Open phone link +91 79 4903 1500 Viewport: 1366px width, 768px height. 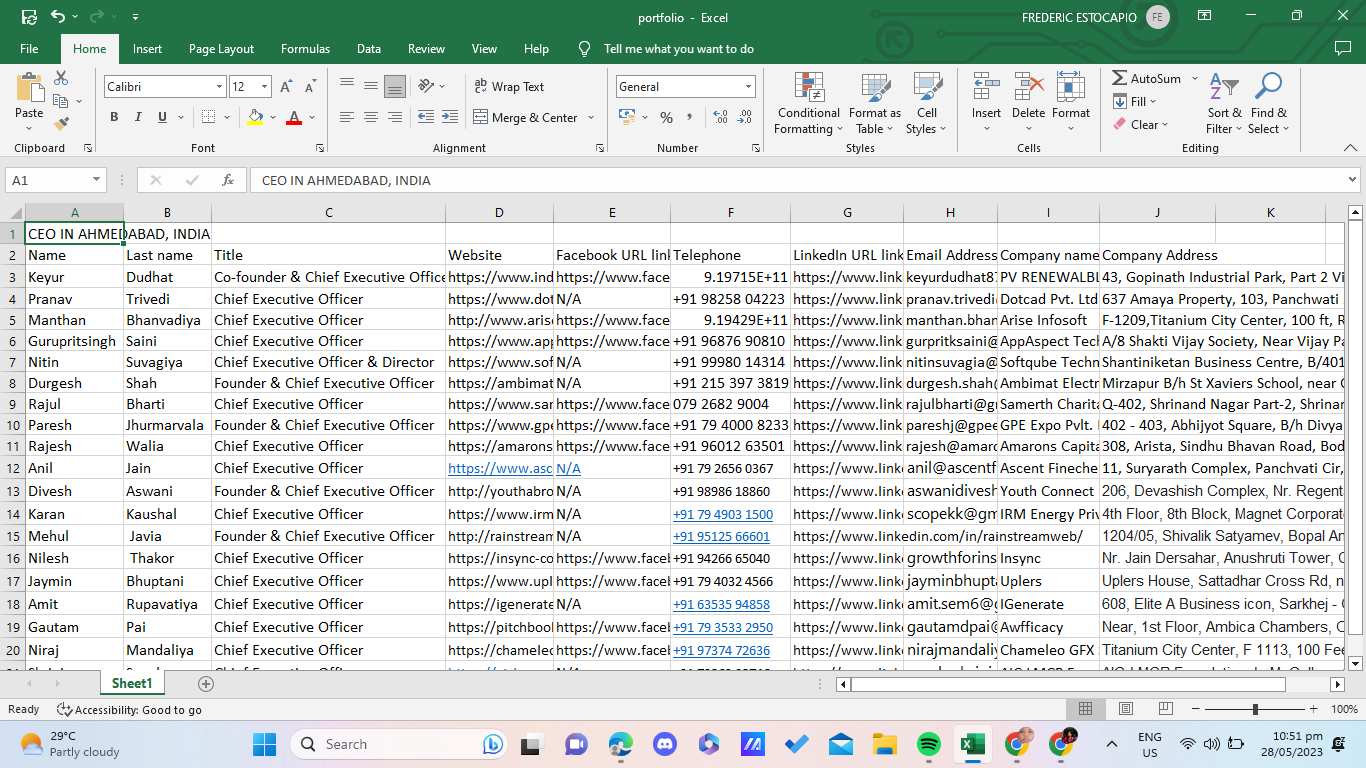[722, 514]
